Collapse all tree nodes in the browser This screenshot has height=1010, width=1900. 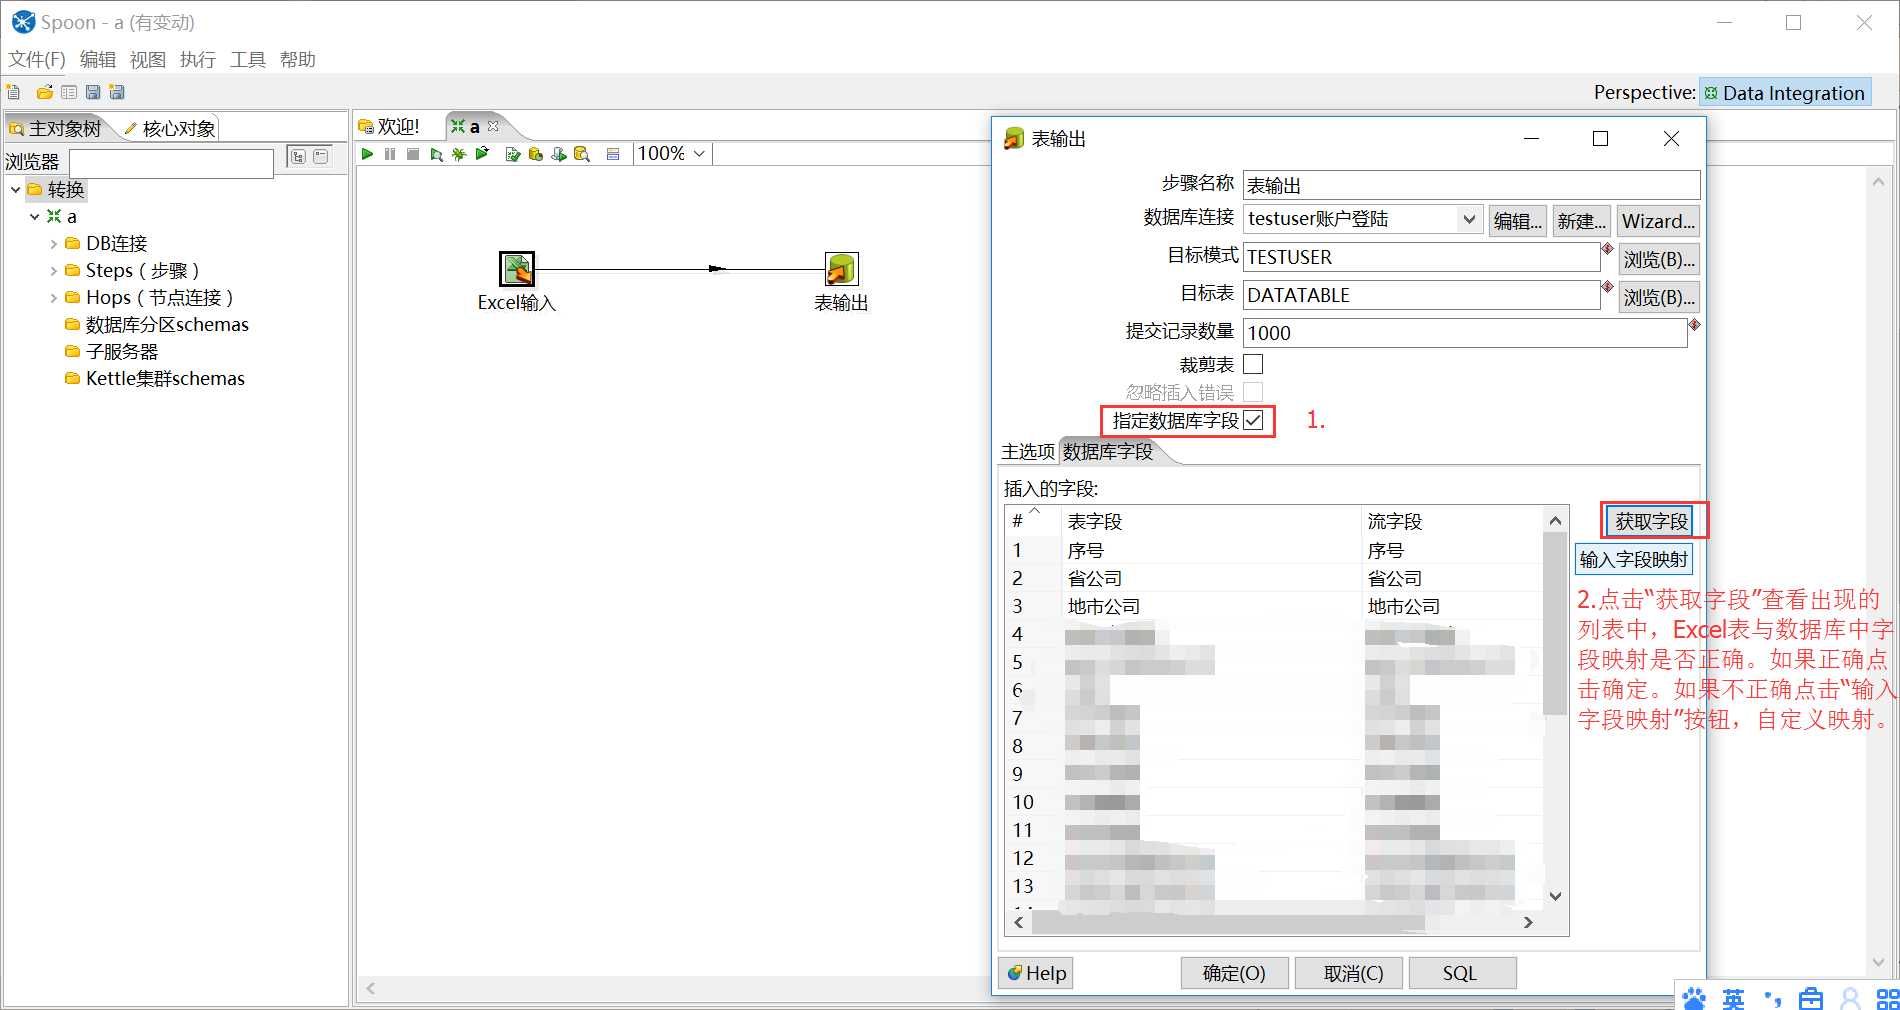coord(321,156)
